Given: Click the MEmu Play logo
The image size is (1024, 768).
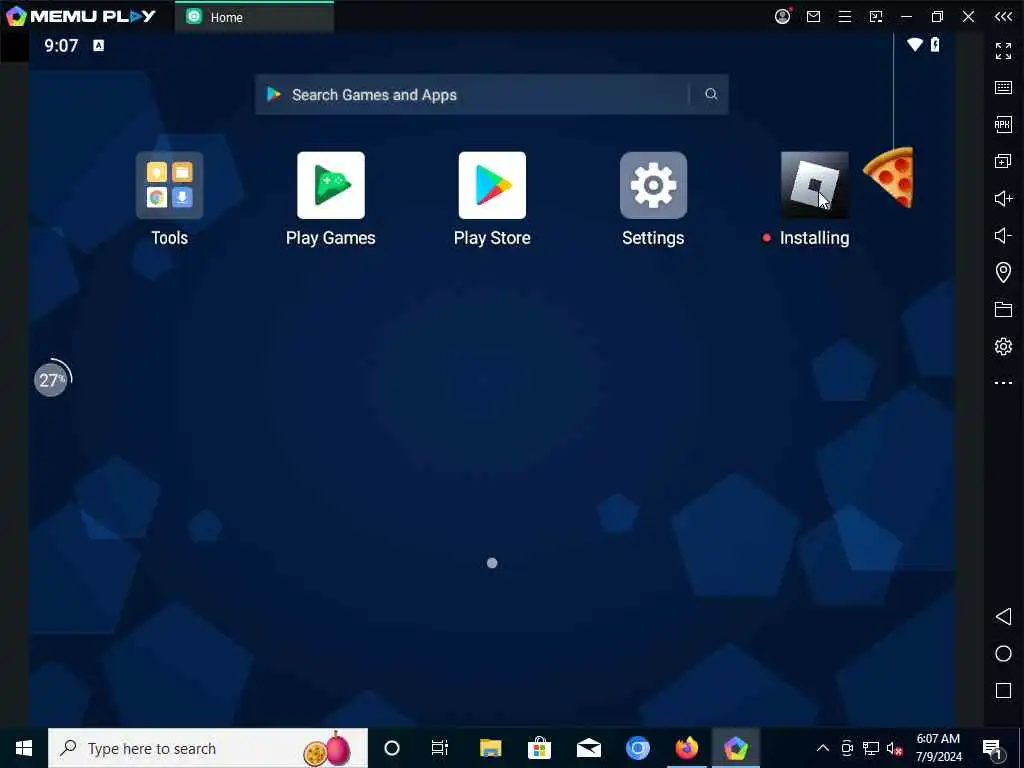Looking at the screenshot, I should (x=80, y=16).
